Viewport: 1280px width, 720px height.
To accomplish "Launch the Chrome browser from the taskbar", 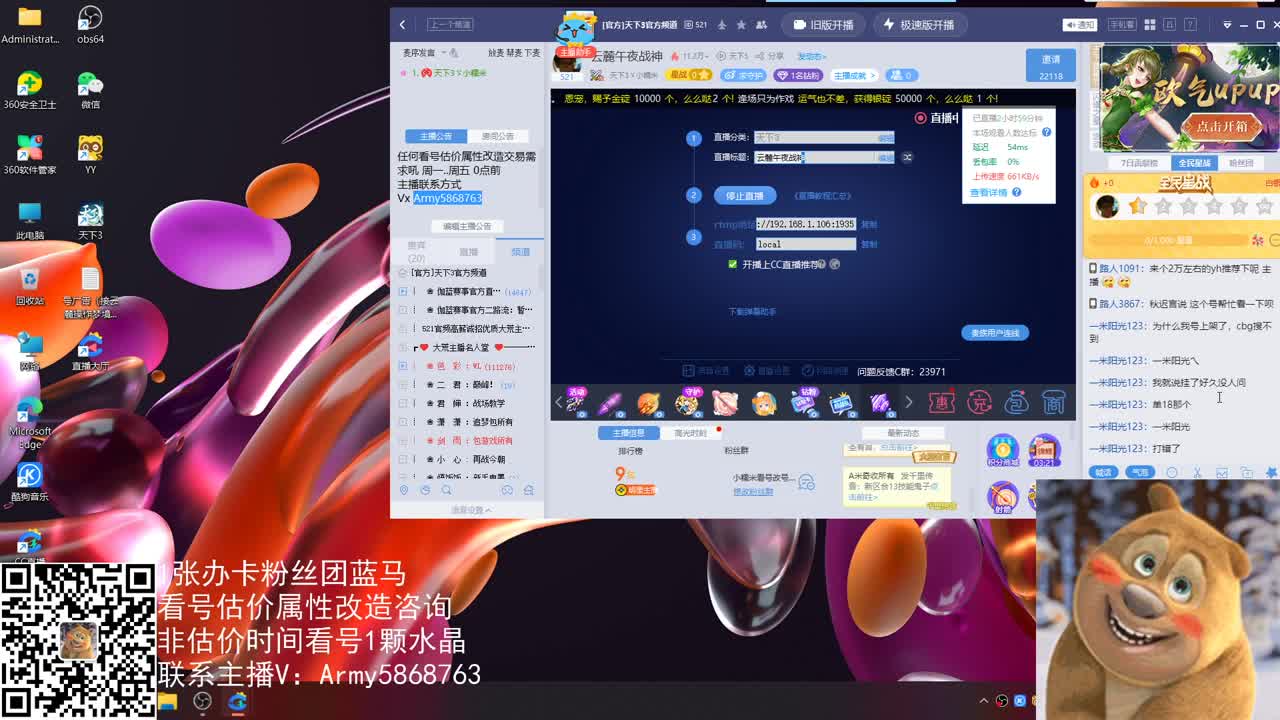I will pyautogui.click(x=237, y=703).
